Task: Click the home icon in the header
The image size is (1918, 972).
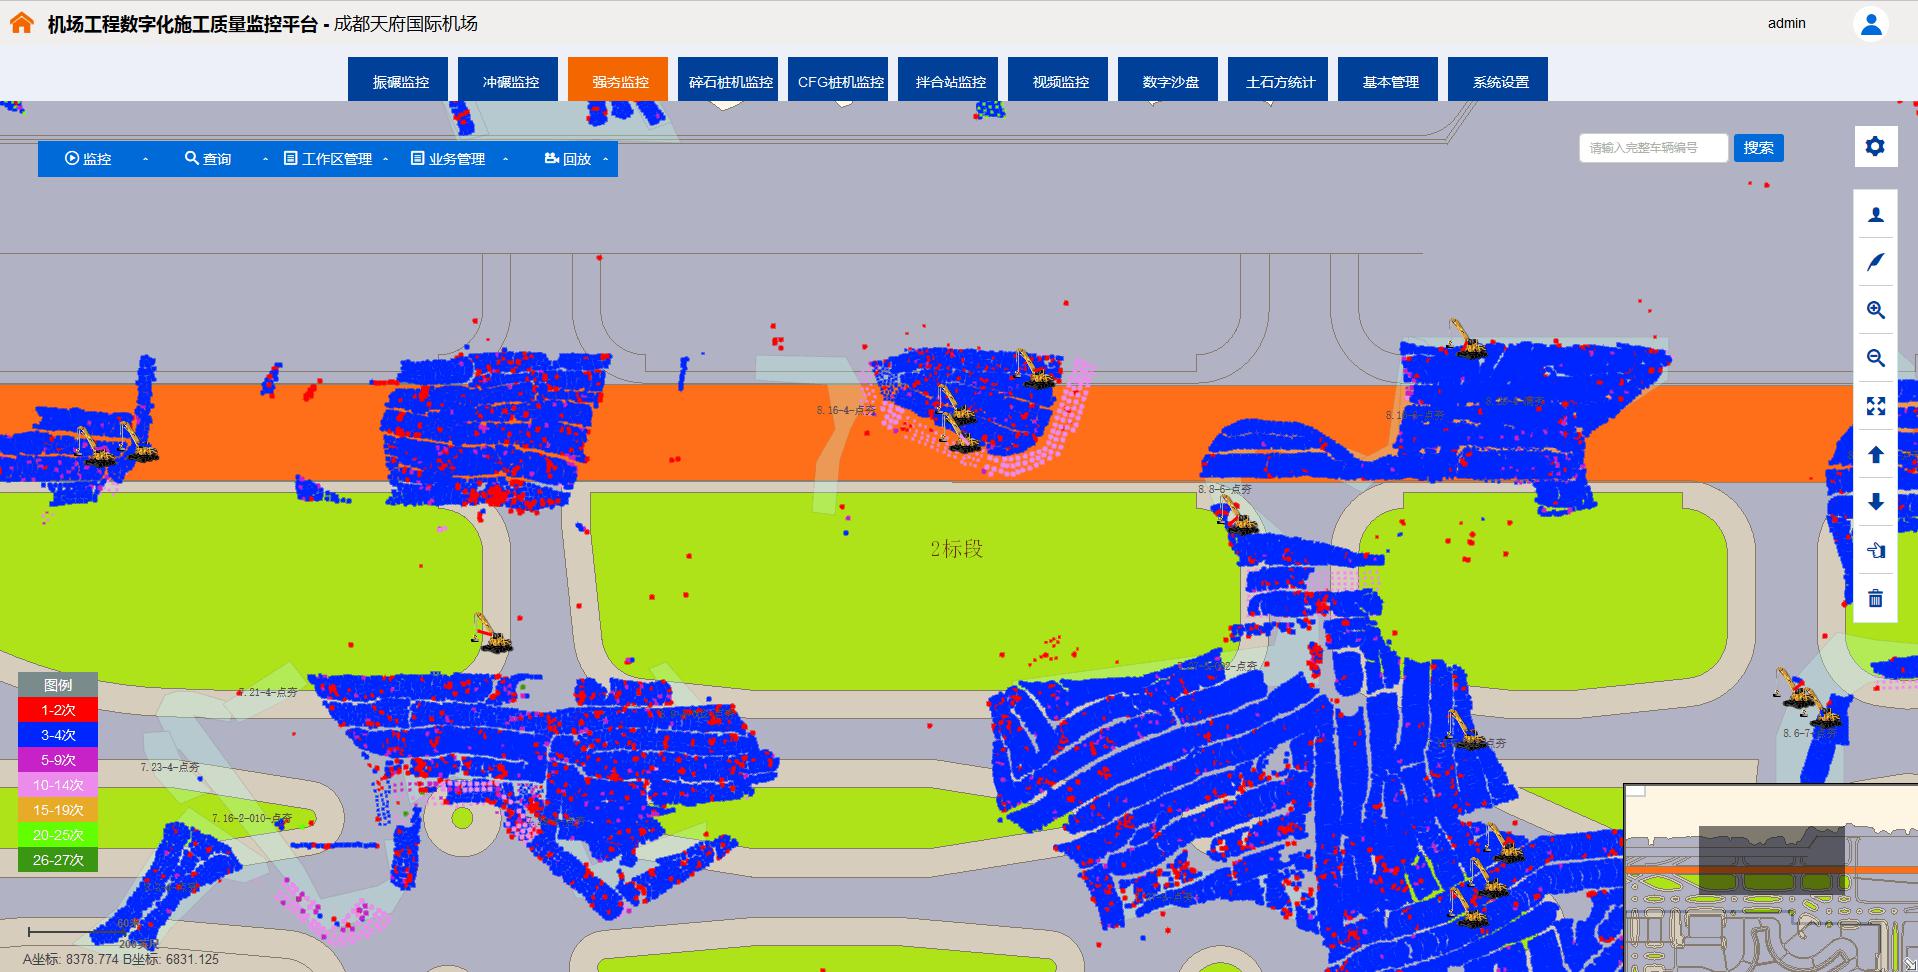Action: [x=21, y=23]
